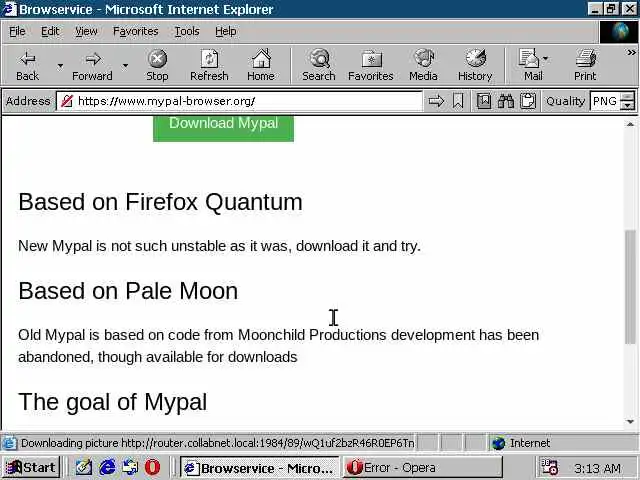
Task: Open the Media toolbar button
Action: point(423,65)
